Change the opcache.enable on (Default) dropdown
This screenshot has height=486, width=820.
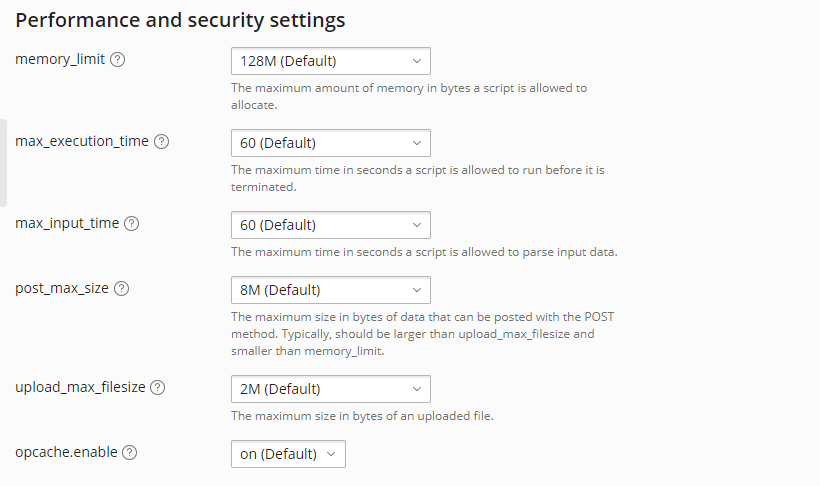coord(288,454)
